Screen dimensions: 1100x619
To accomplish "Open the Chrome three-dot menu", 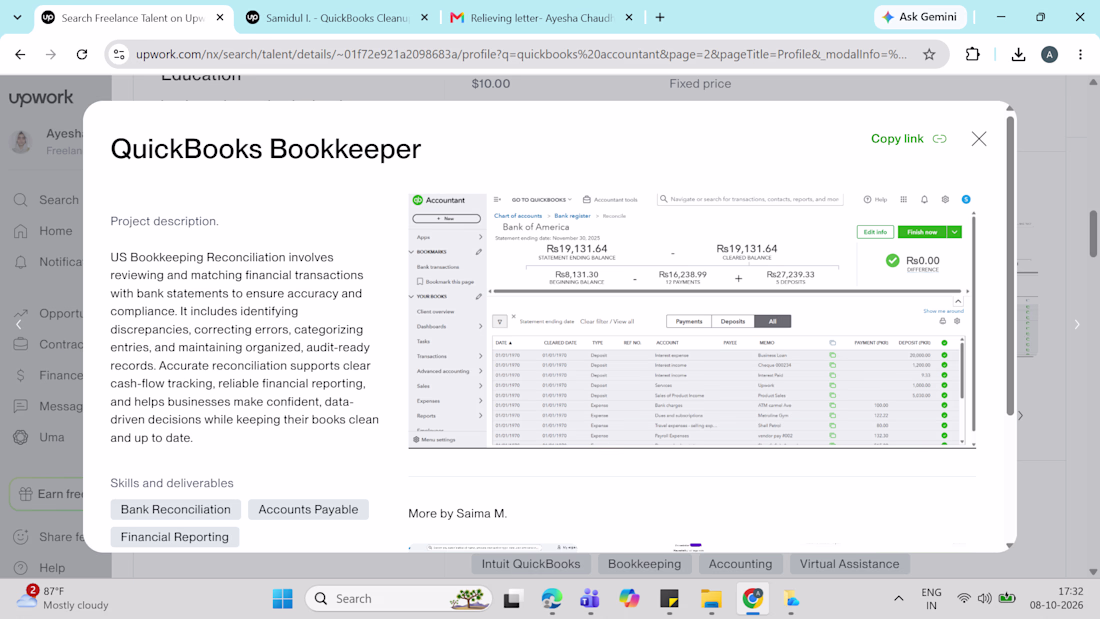I will (x=1080, y=54).
